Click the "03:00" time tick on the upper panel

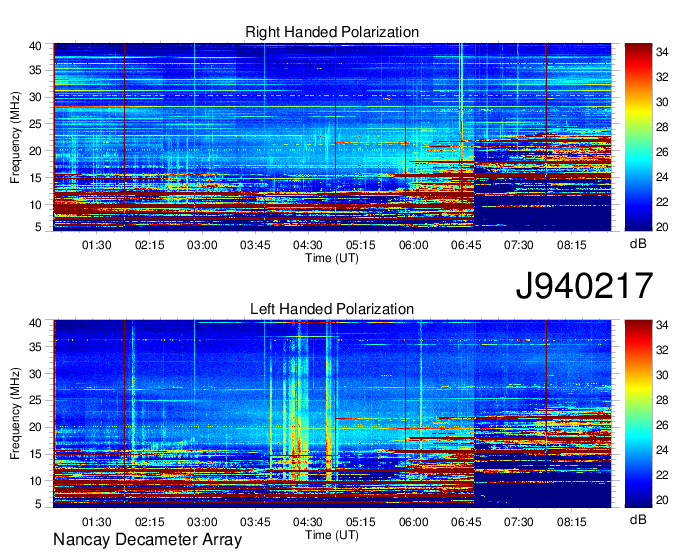click(202, 245)
